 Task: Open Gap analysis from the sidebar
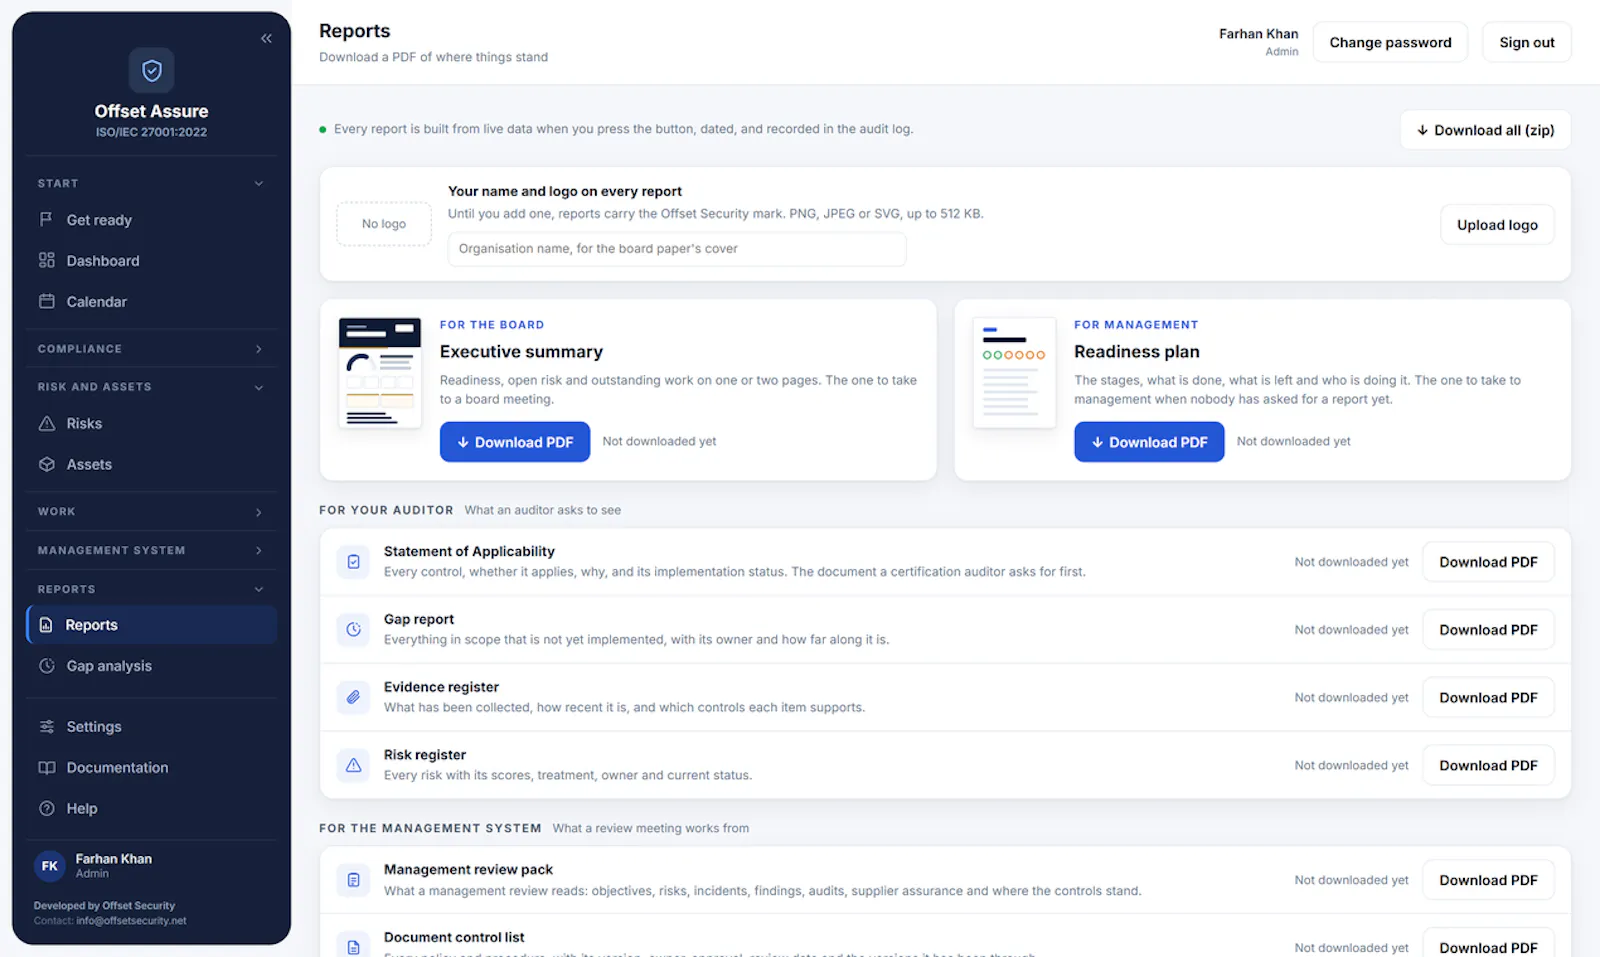coord(151,666)
